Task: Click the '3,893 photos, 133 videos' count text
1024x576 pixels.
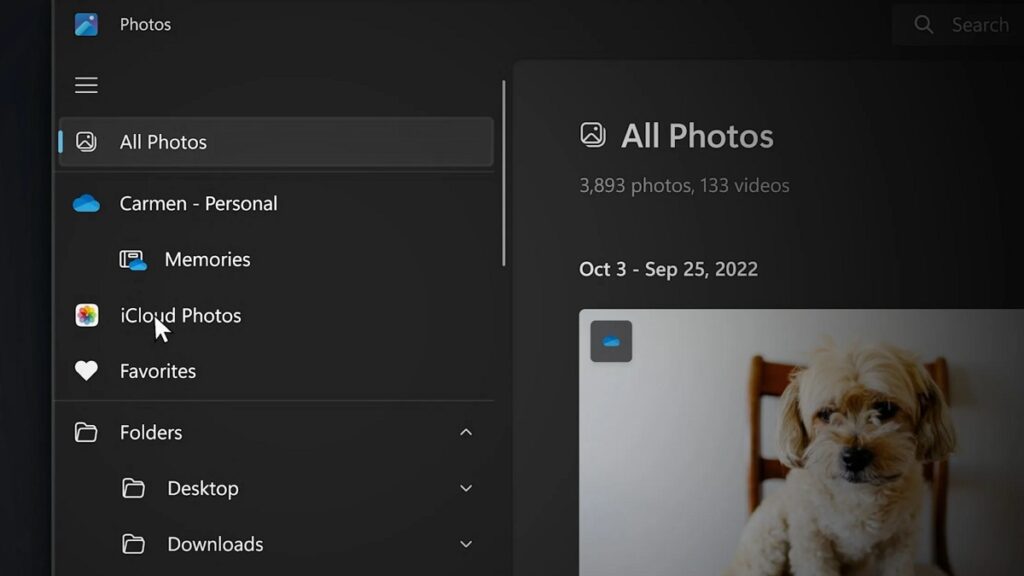Action: click(x=684, y=185)
